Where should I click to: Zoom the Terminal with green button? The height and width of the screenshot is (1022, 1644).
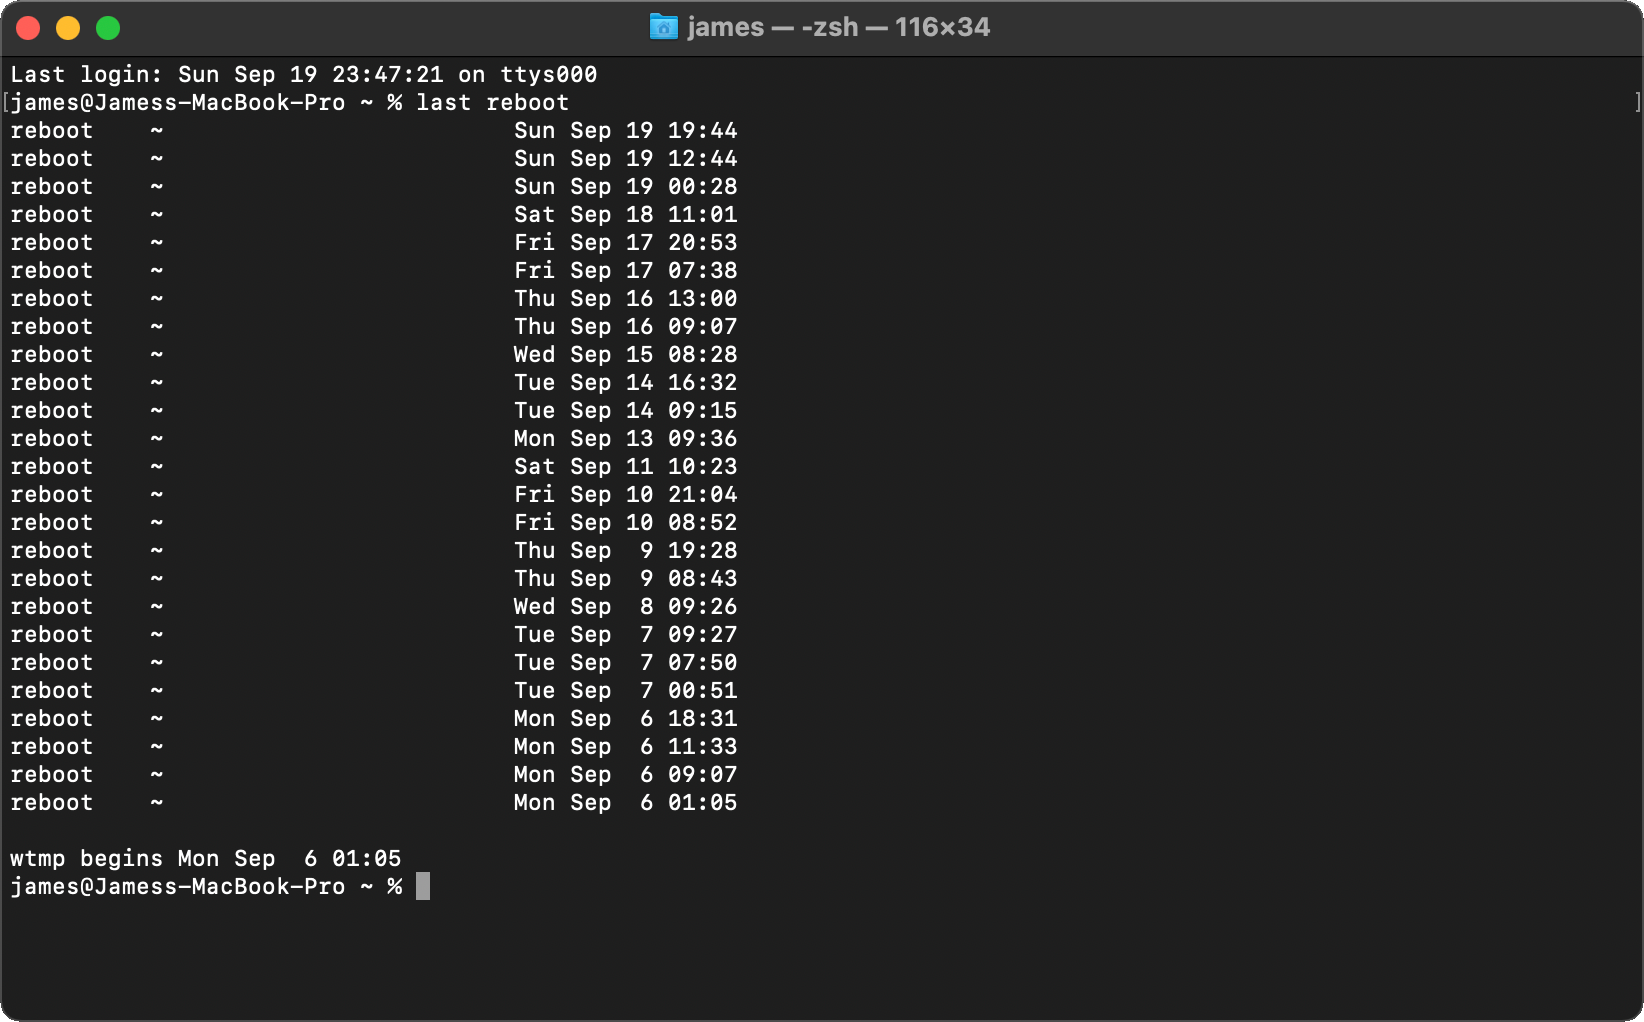pos(108,28)
